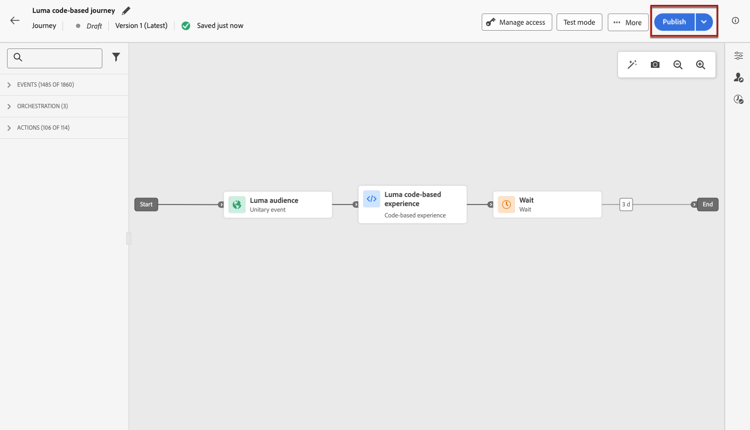Edit journey name with pencil icon
This screenshot has width=750, height=430.
click(x=126, y=11)
